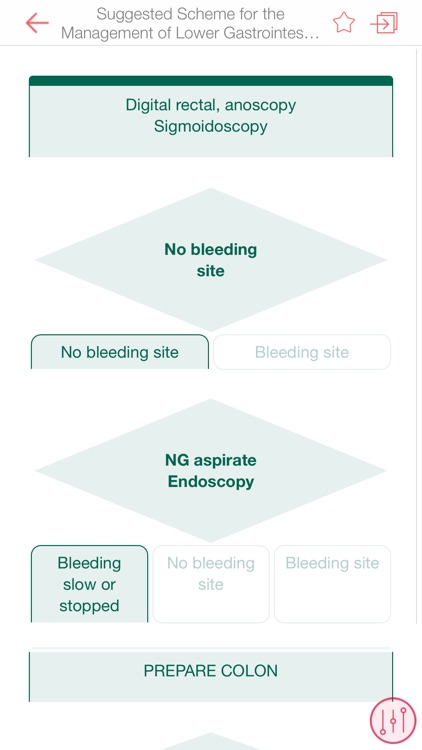The width and height of the screenshot is (422, 750).
Task: Click the dark green header bar on the first box
Action: 211,81
